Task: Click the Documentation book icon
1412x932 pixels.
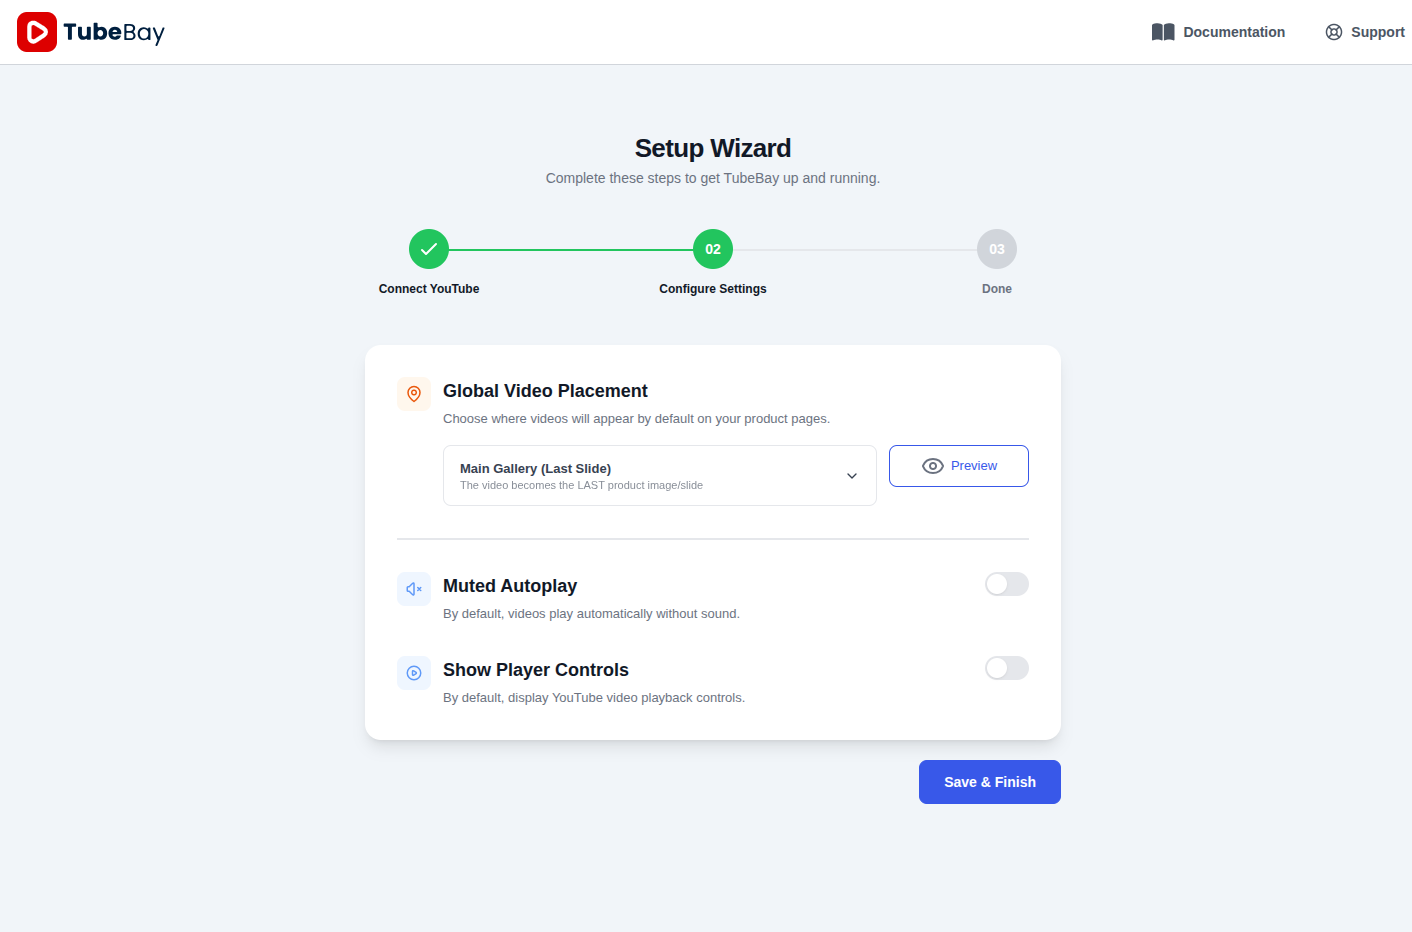Action: (x=1163, y=32)
